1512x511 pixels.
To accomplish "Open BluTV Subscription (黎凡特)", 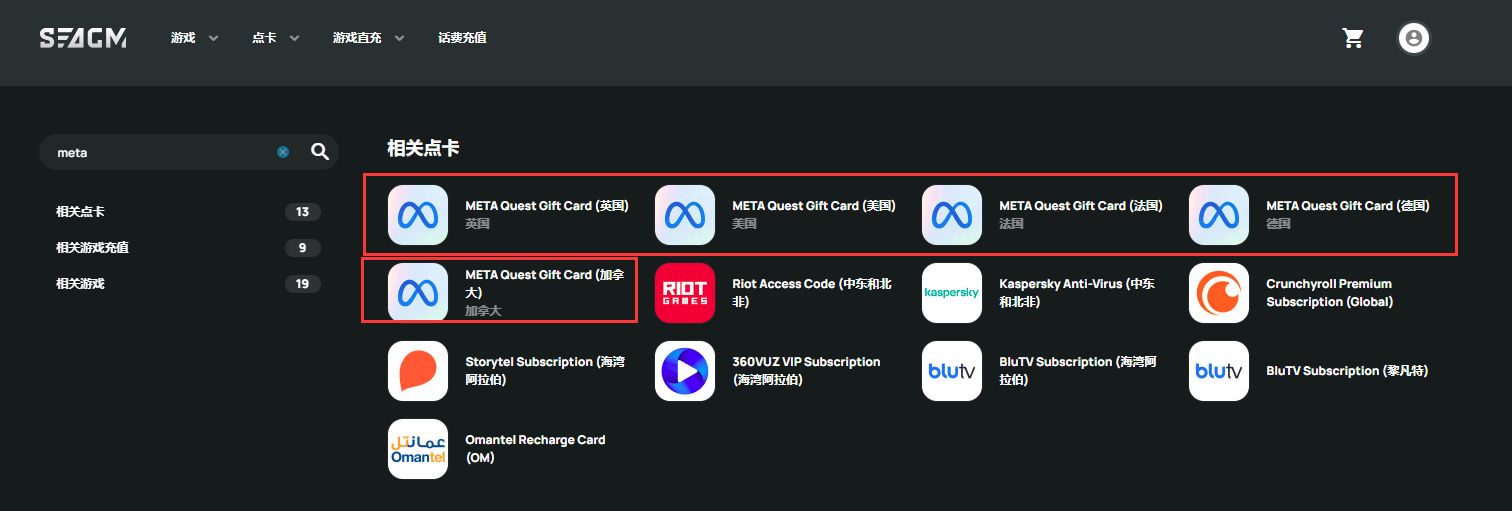I will (x=1347, y=371).
